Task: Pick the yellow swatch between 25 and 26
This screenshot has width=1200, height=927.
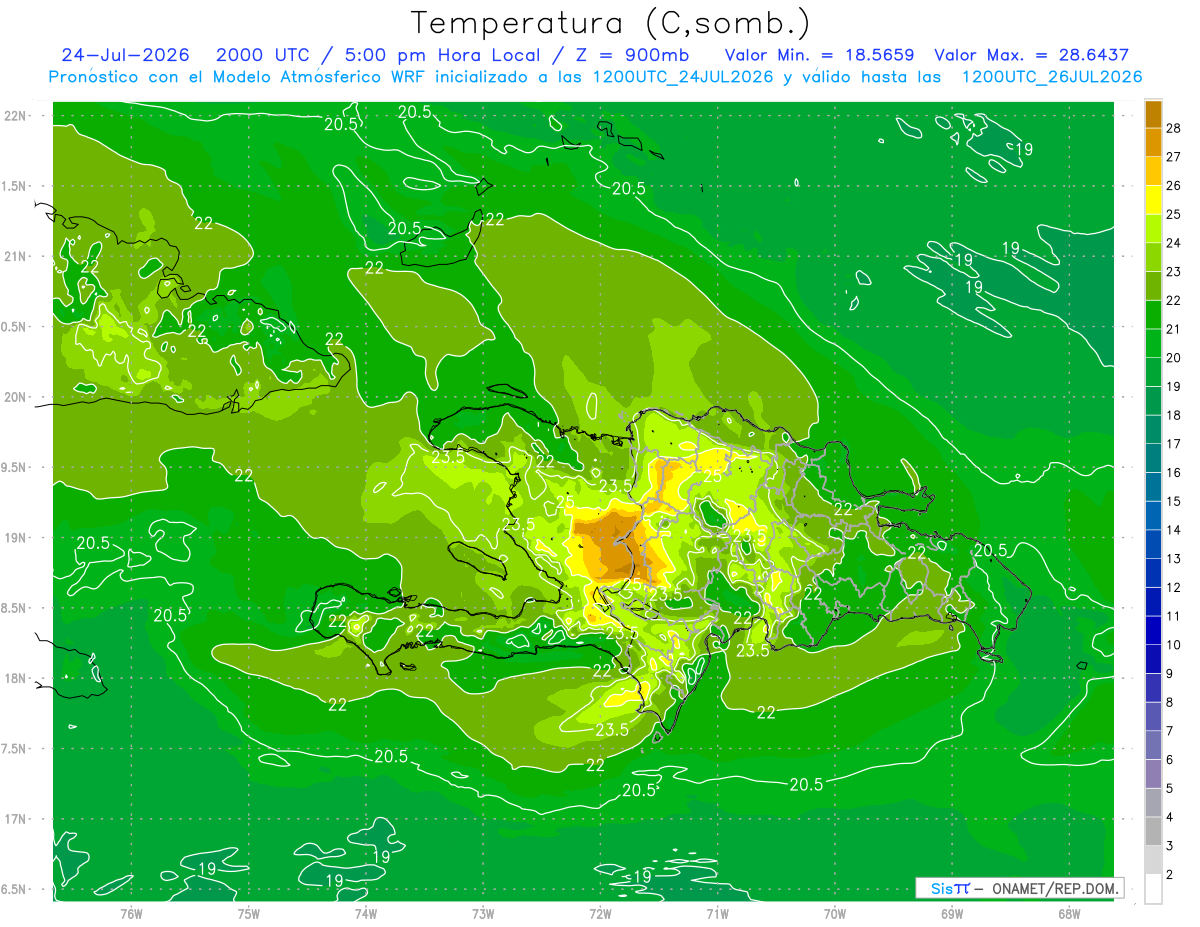Action: pos(1153,200)
